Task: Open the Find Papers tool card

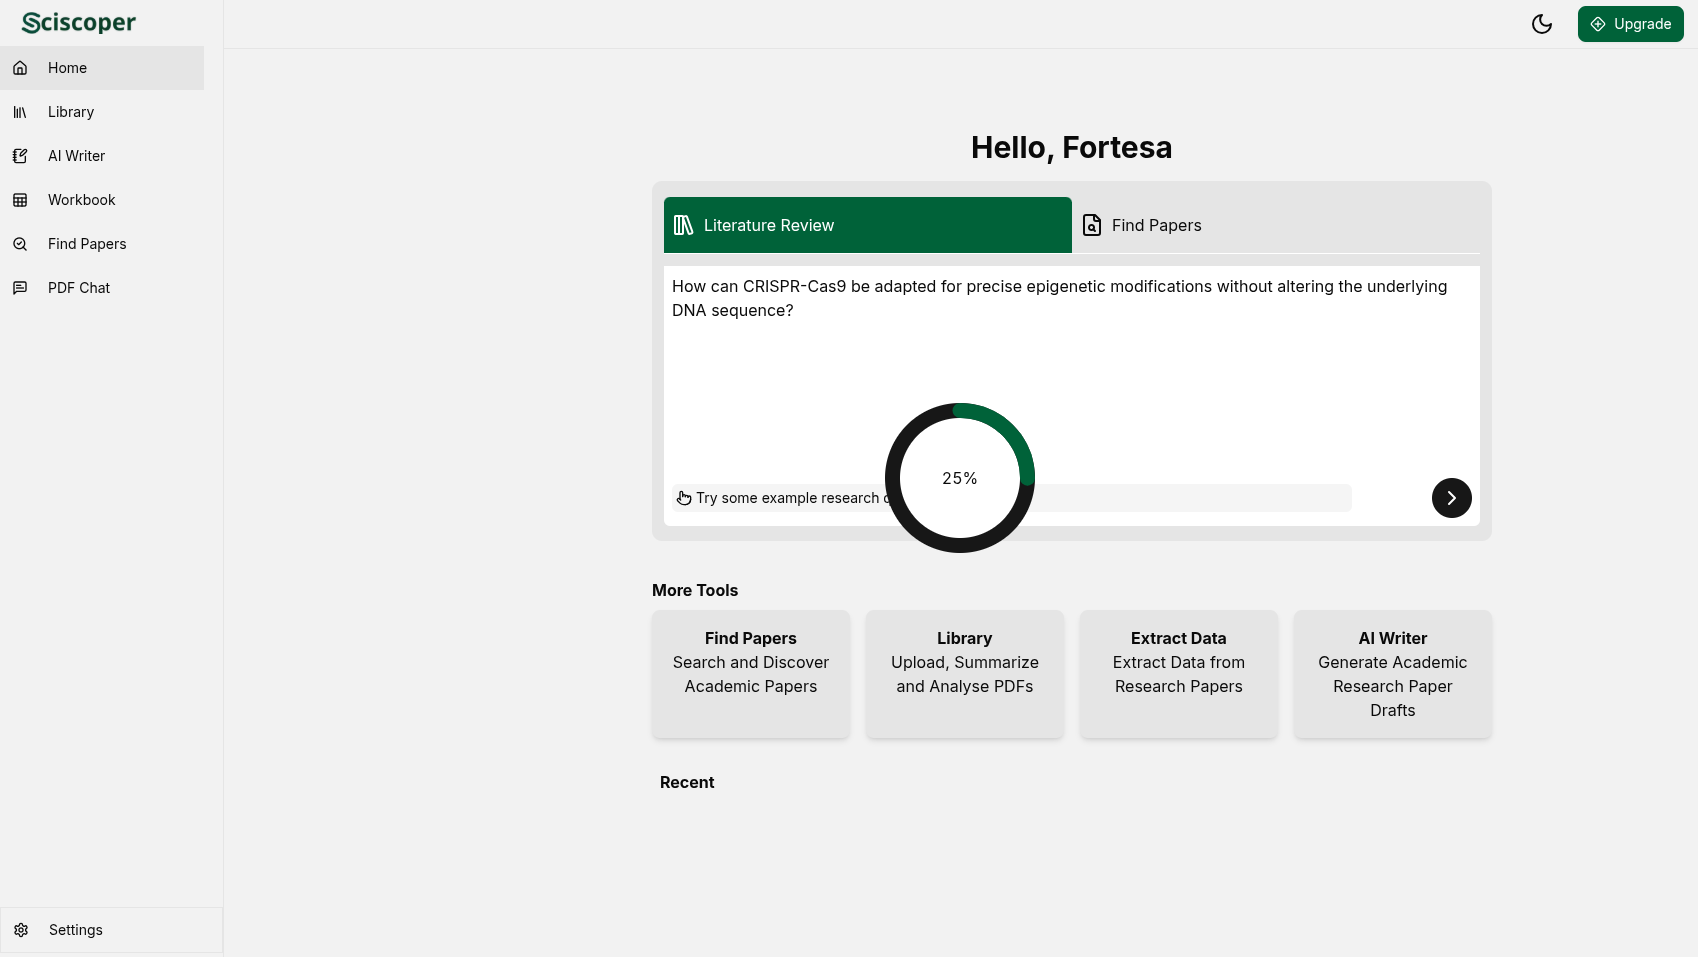Action: 751,674
